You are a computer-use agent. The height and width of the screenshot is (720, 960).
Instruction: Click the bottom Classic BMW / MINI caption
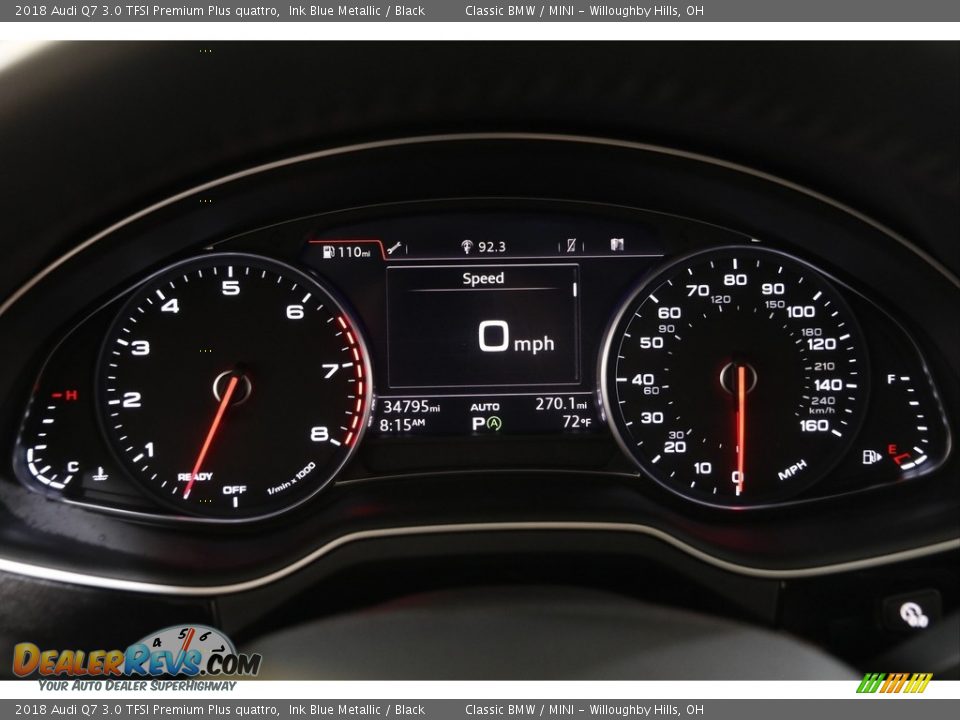[584, 710]
